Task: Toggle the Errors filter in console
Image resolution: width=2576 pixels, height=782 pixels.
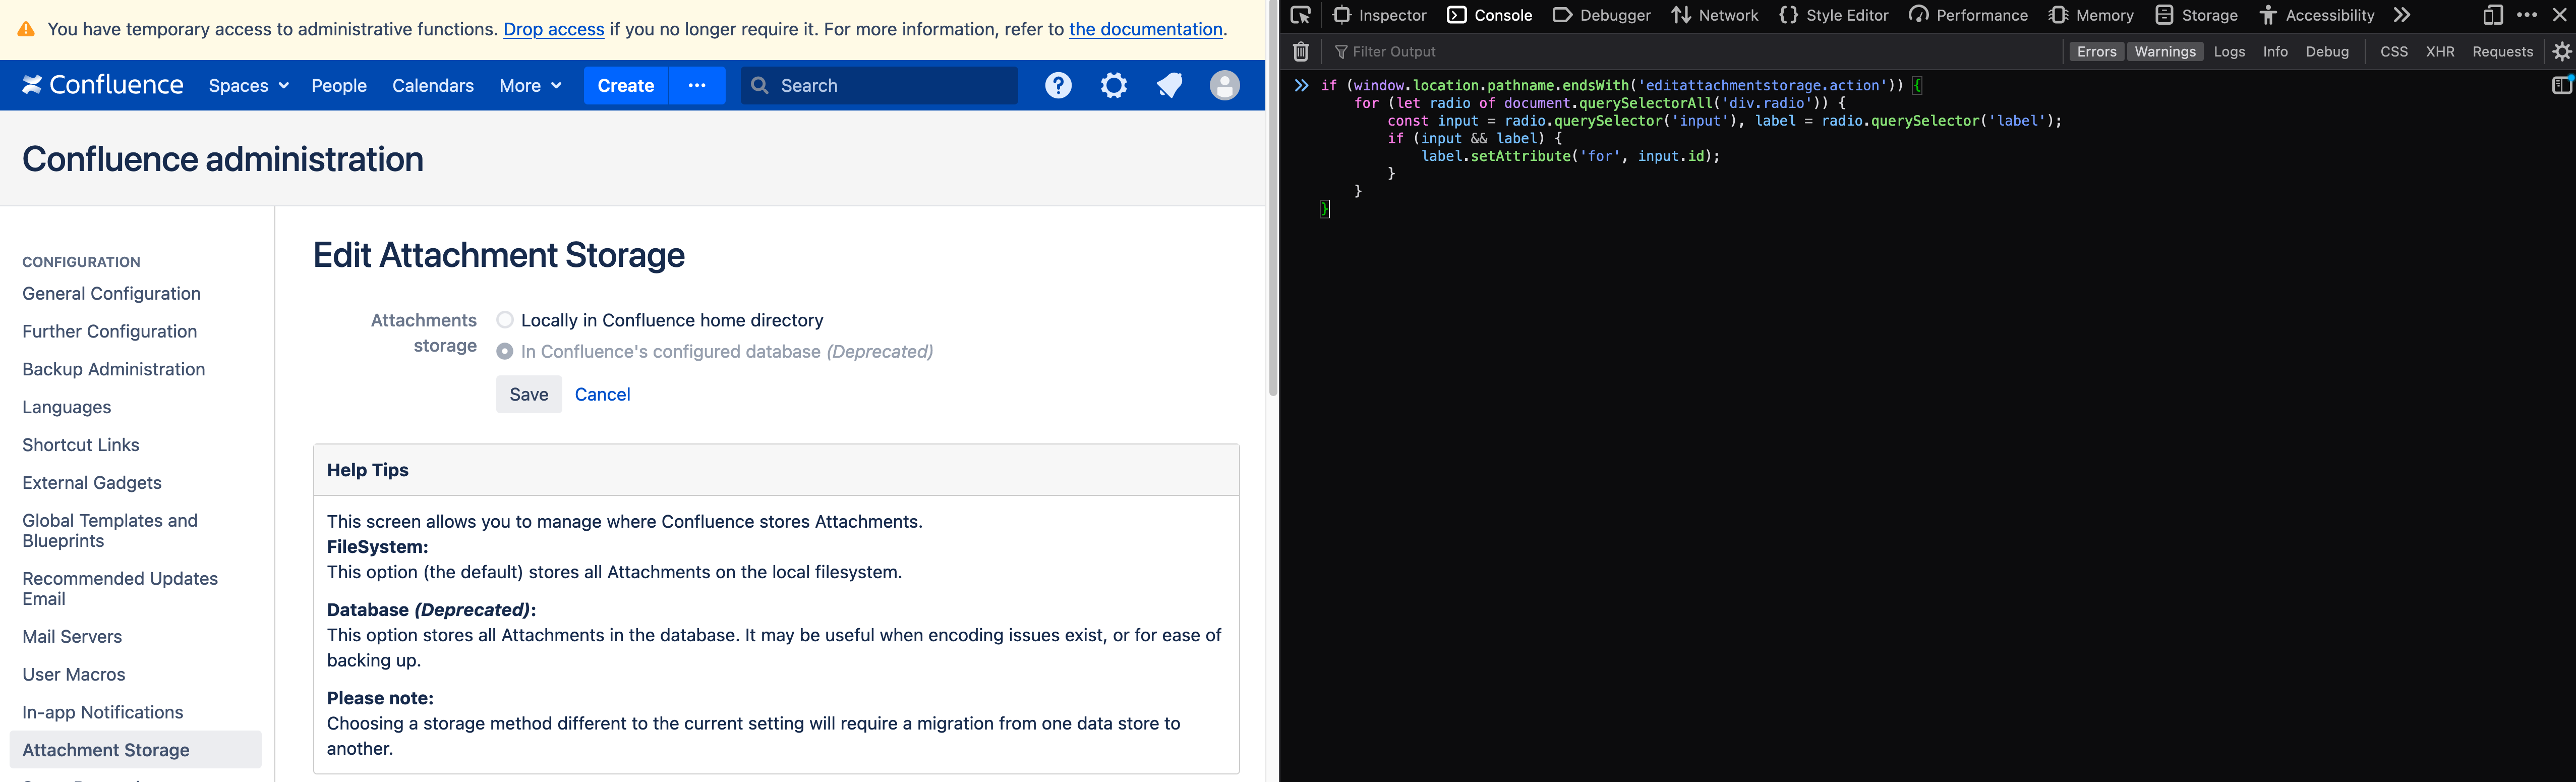Action: pyautogui.click(x=2096, y=52)
